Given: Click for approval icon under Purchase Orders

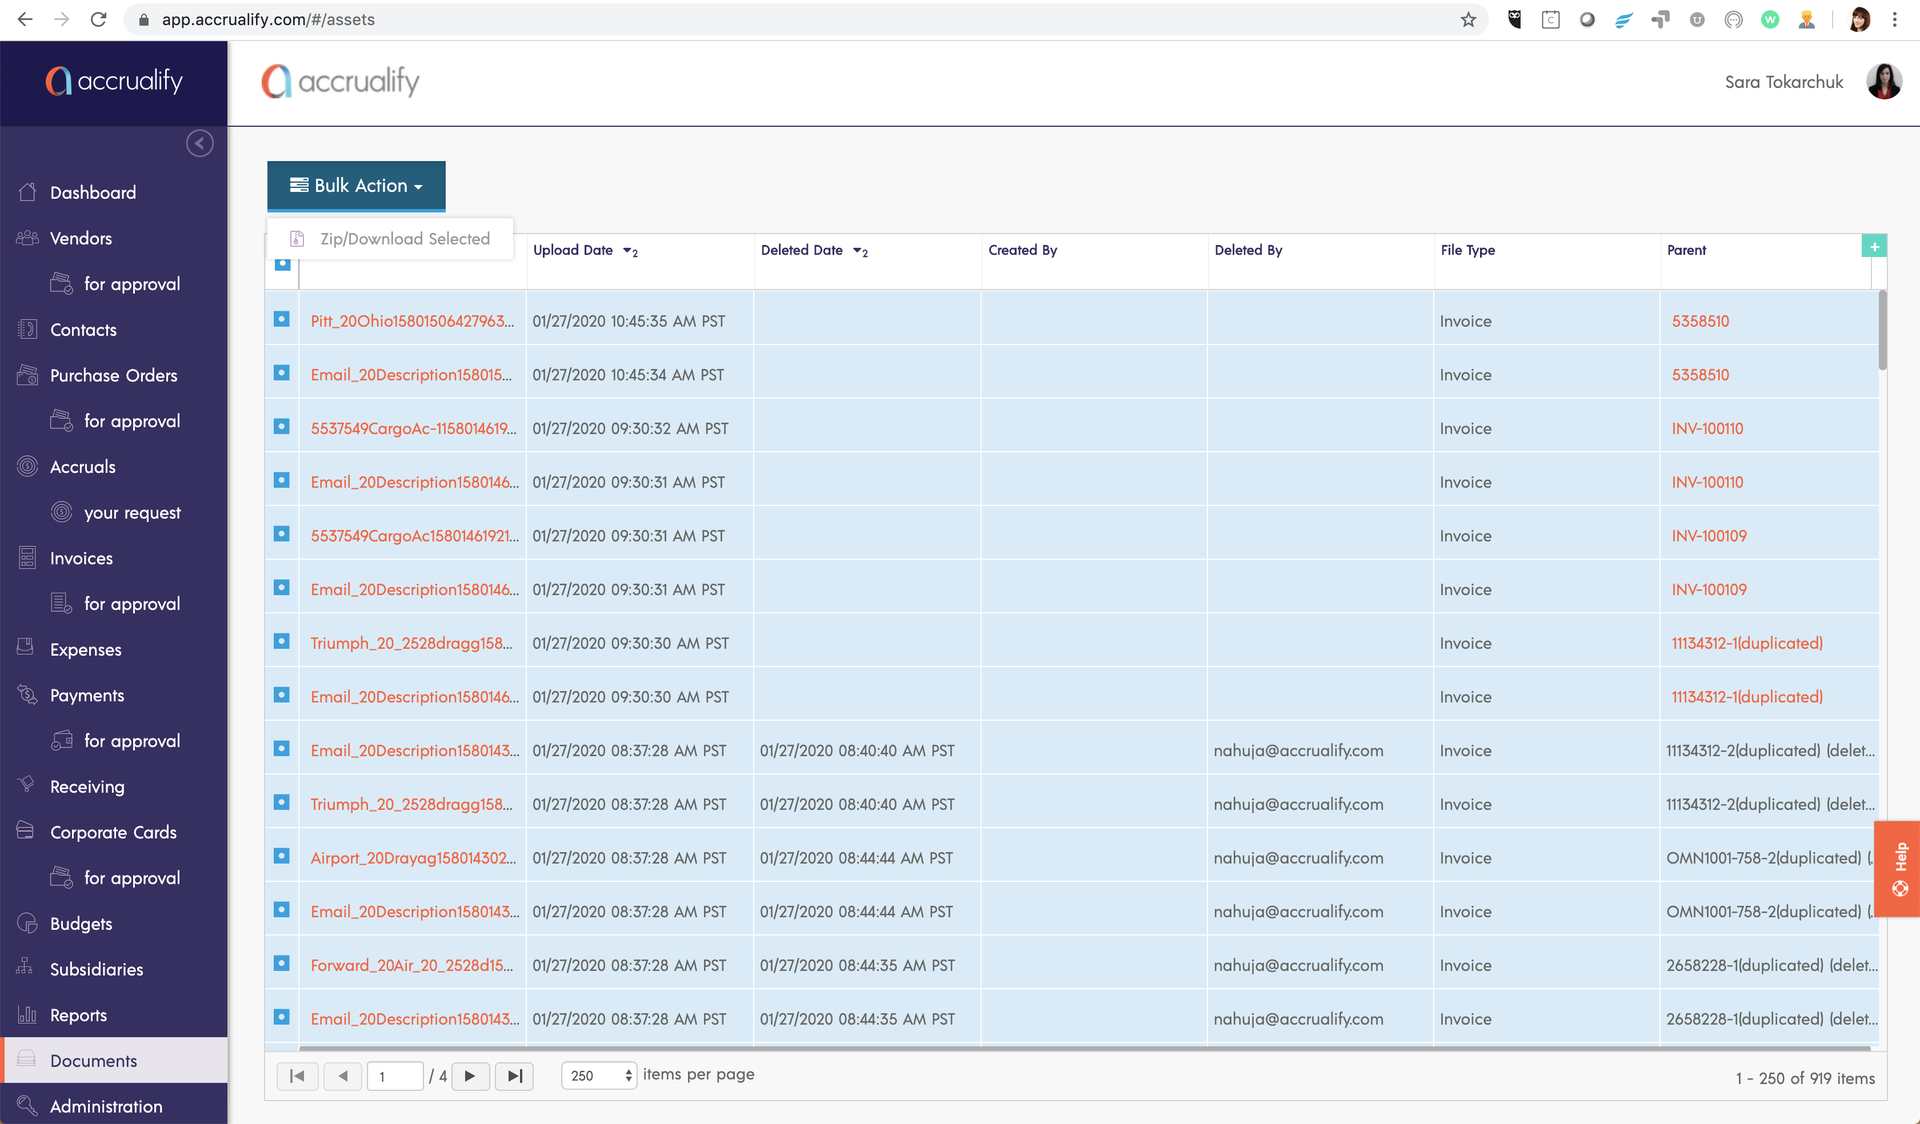Looking at the screenshot, I should (x=61, y=421).
